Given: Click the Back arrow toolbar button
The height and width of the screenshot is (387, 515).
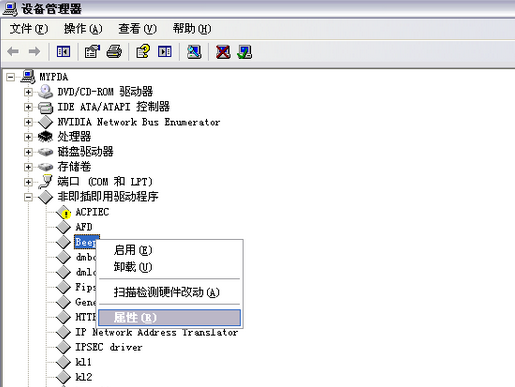Looking at the screenshot, I should 13,52.
